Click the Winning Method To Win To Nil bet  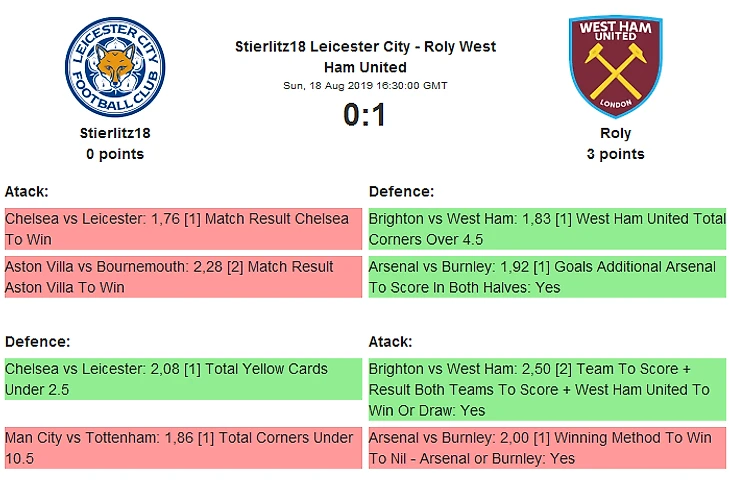(547, 447)
